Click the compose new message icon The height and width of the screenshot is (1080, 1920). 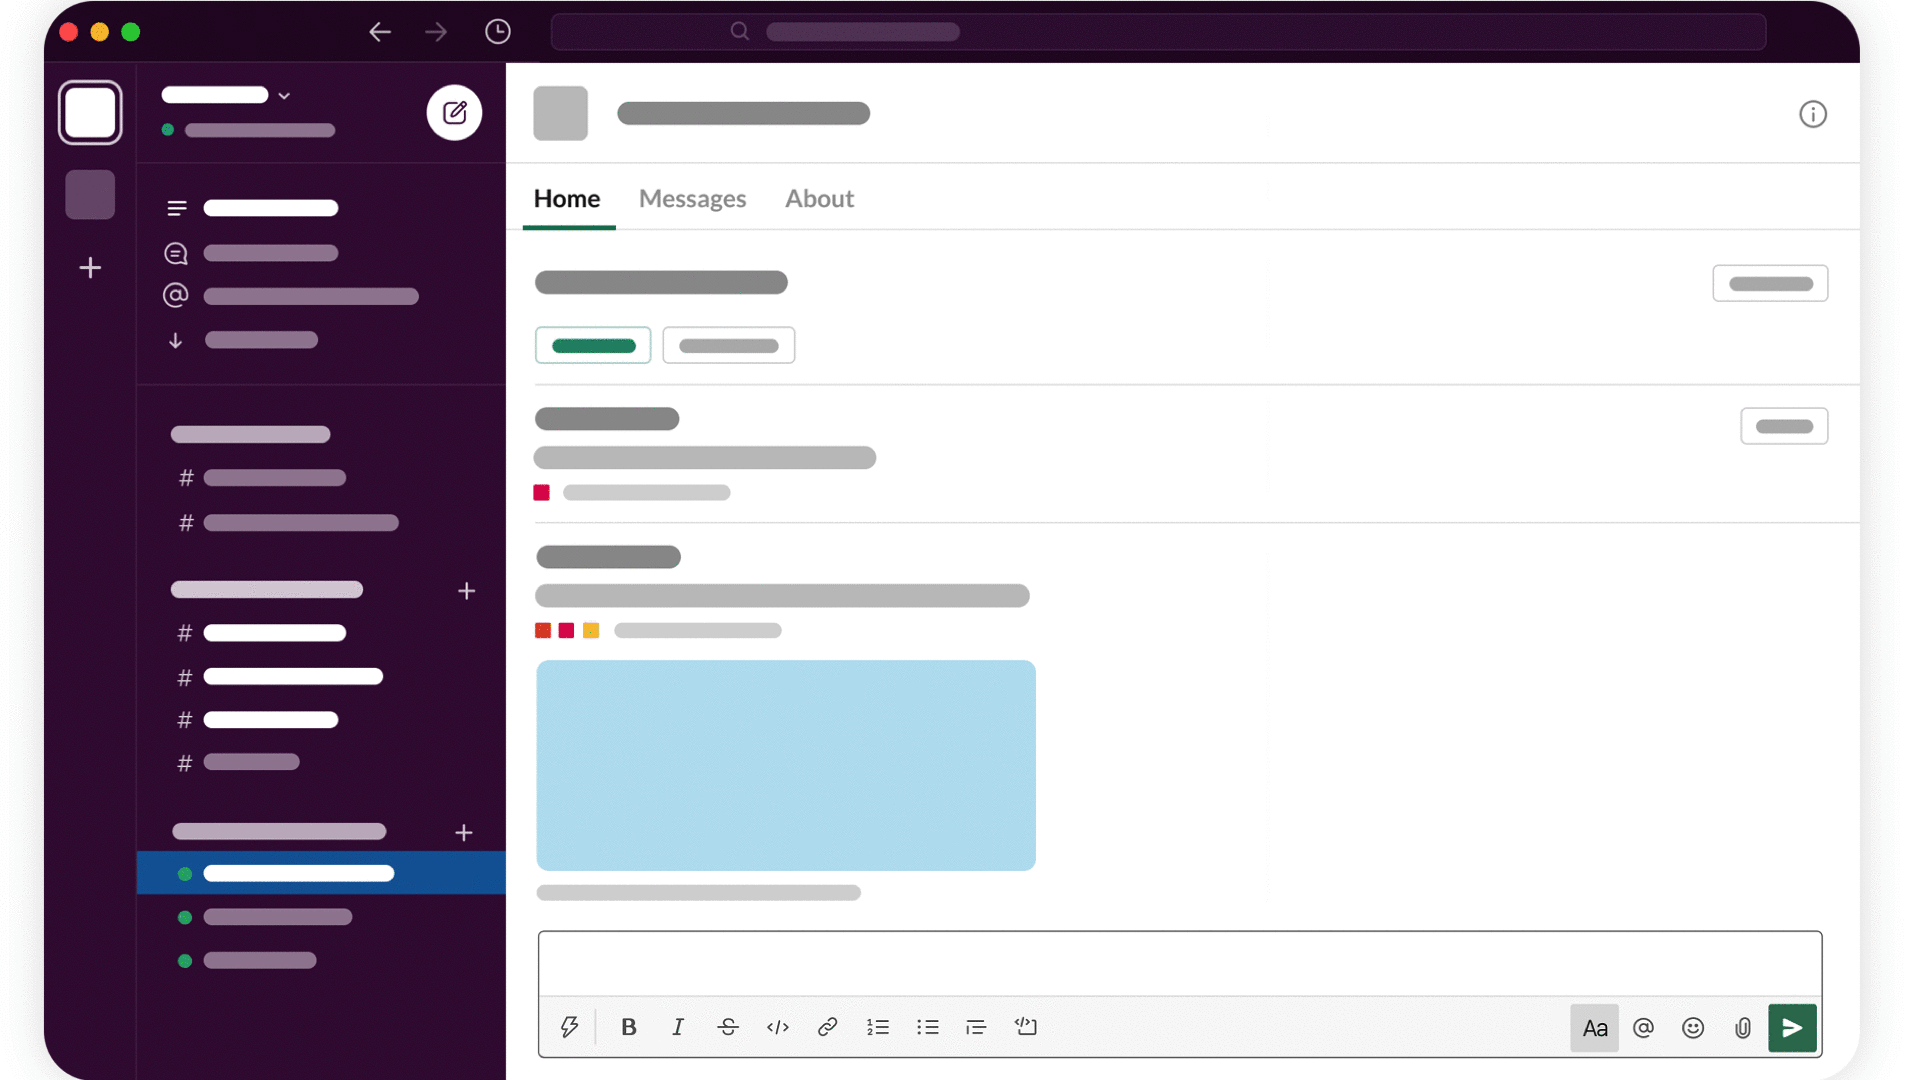(x=454, y=112)
